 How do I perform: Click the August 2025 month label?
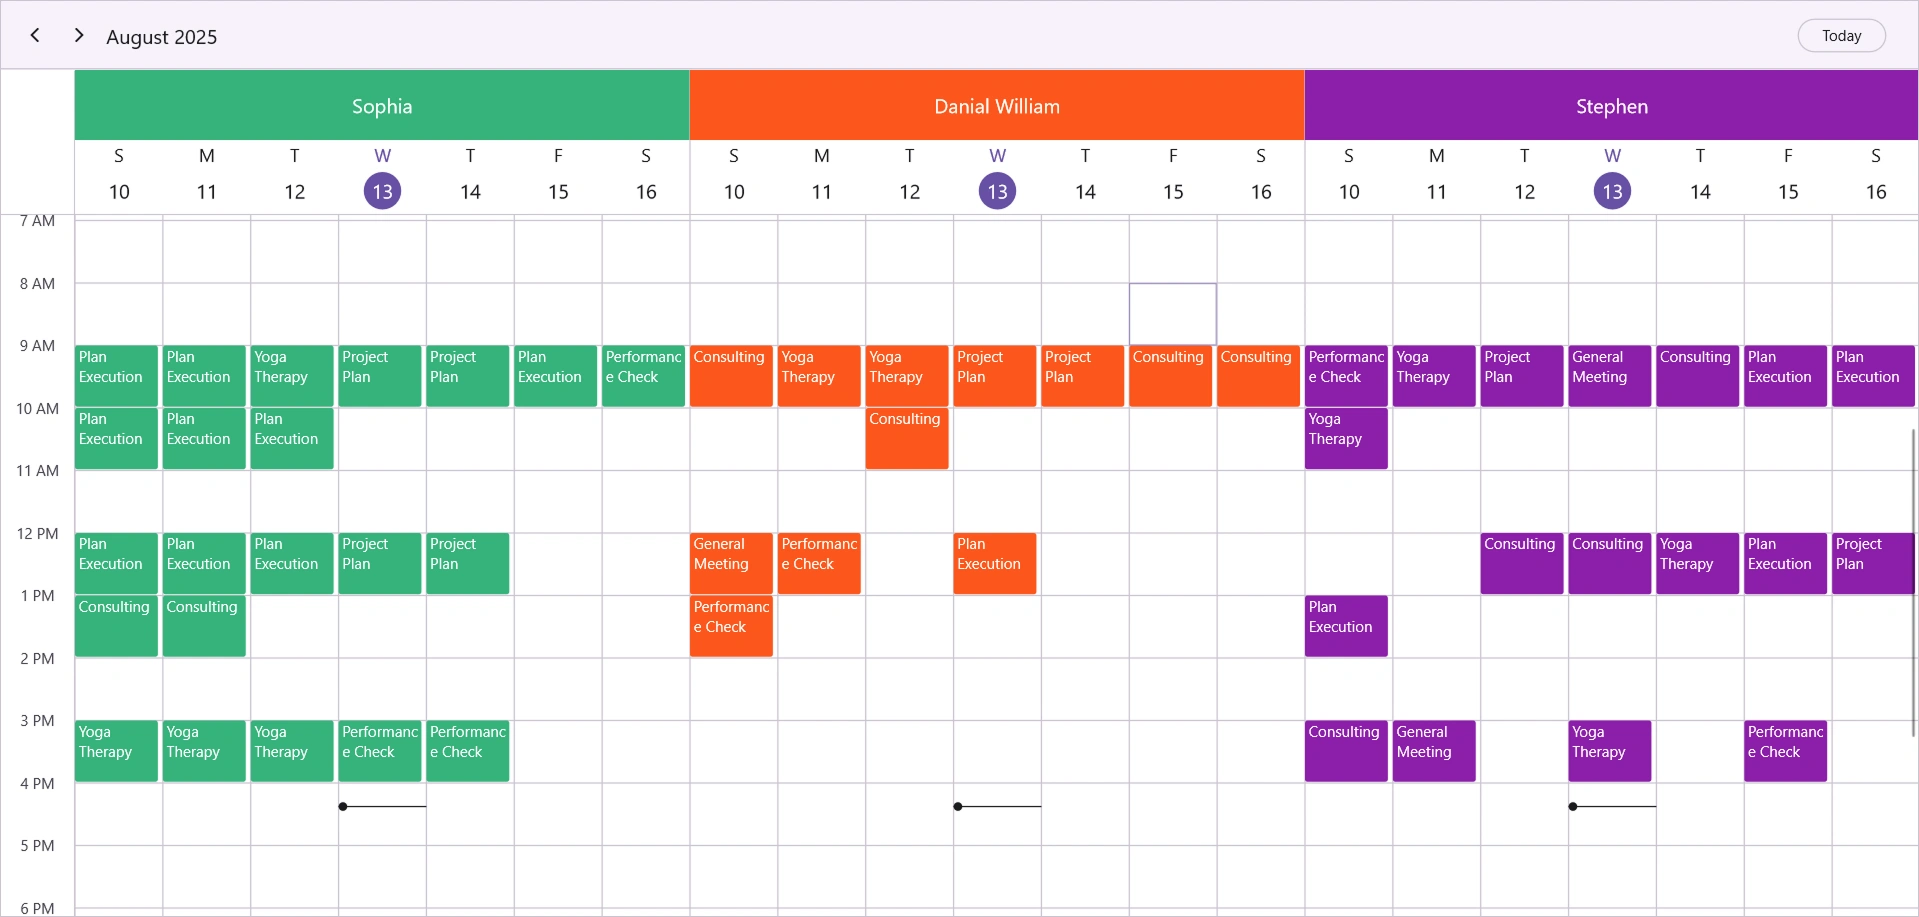click(161, 37)
